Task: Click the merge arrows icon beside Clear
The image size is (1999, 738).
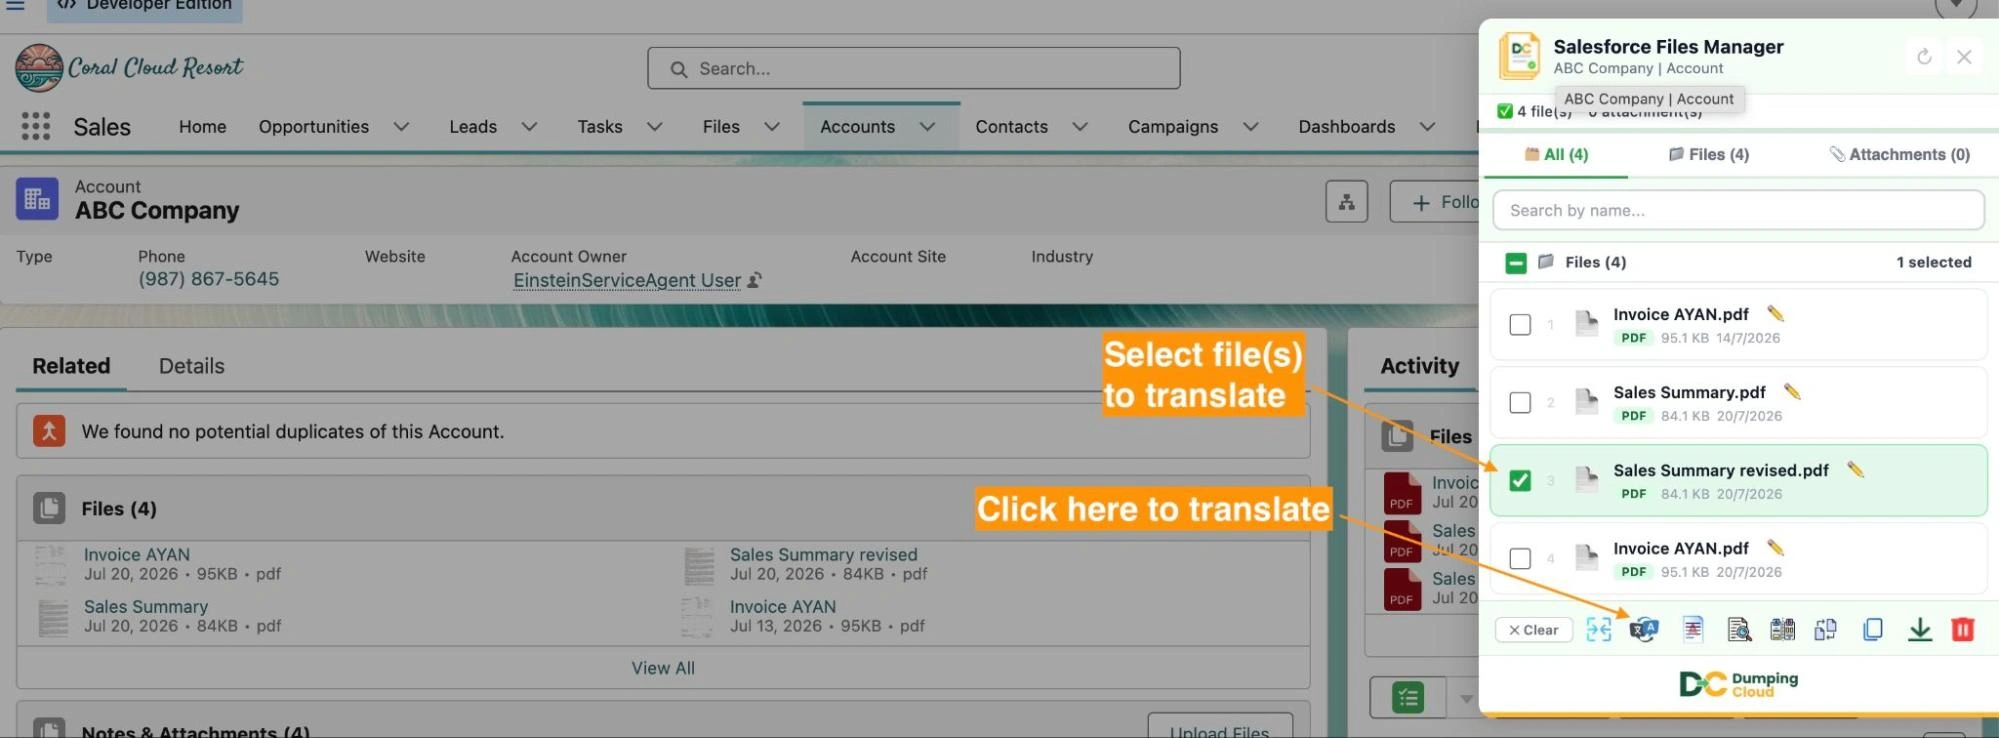Action: [x=1599, y=629]
